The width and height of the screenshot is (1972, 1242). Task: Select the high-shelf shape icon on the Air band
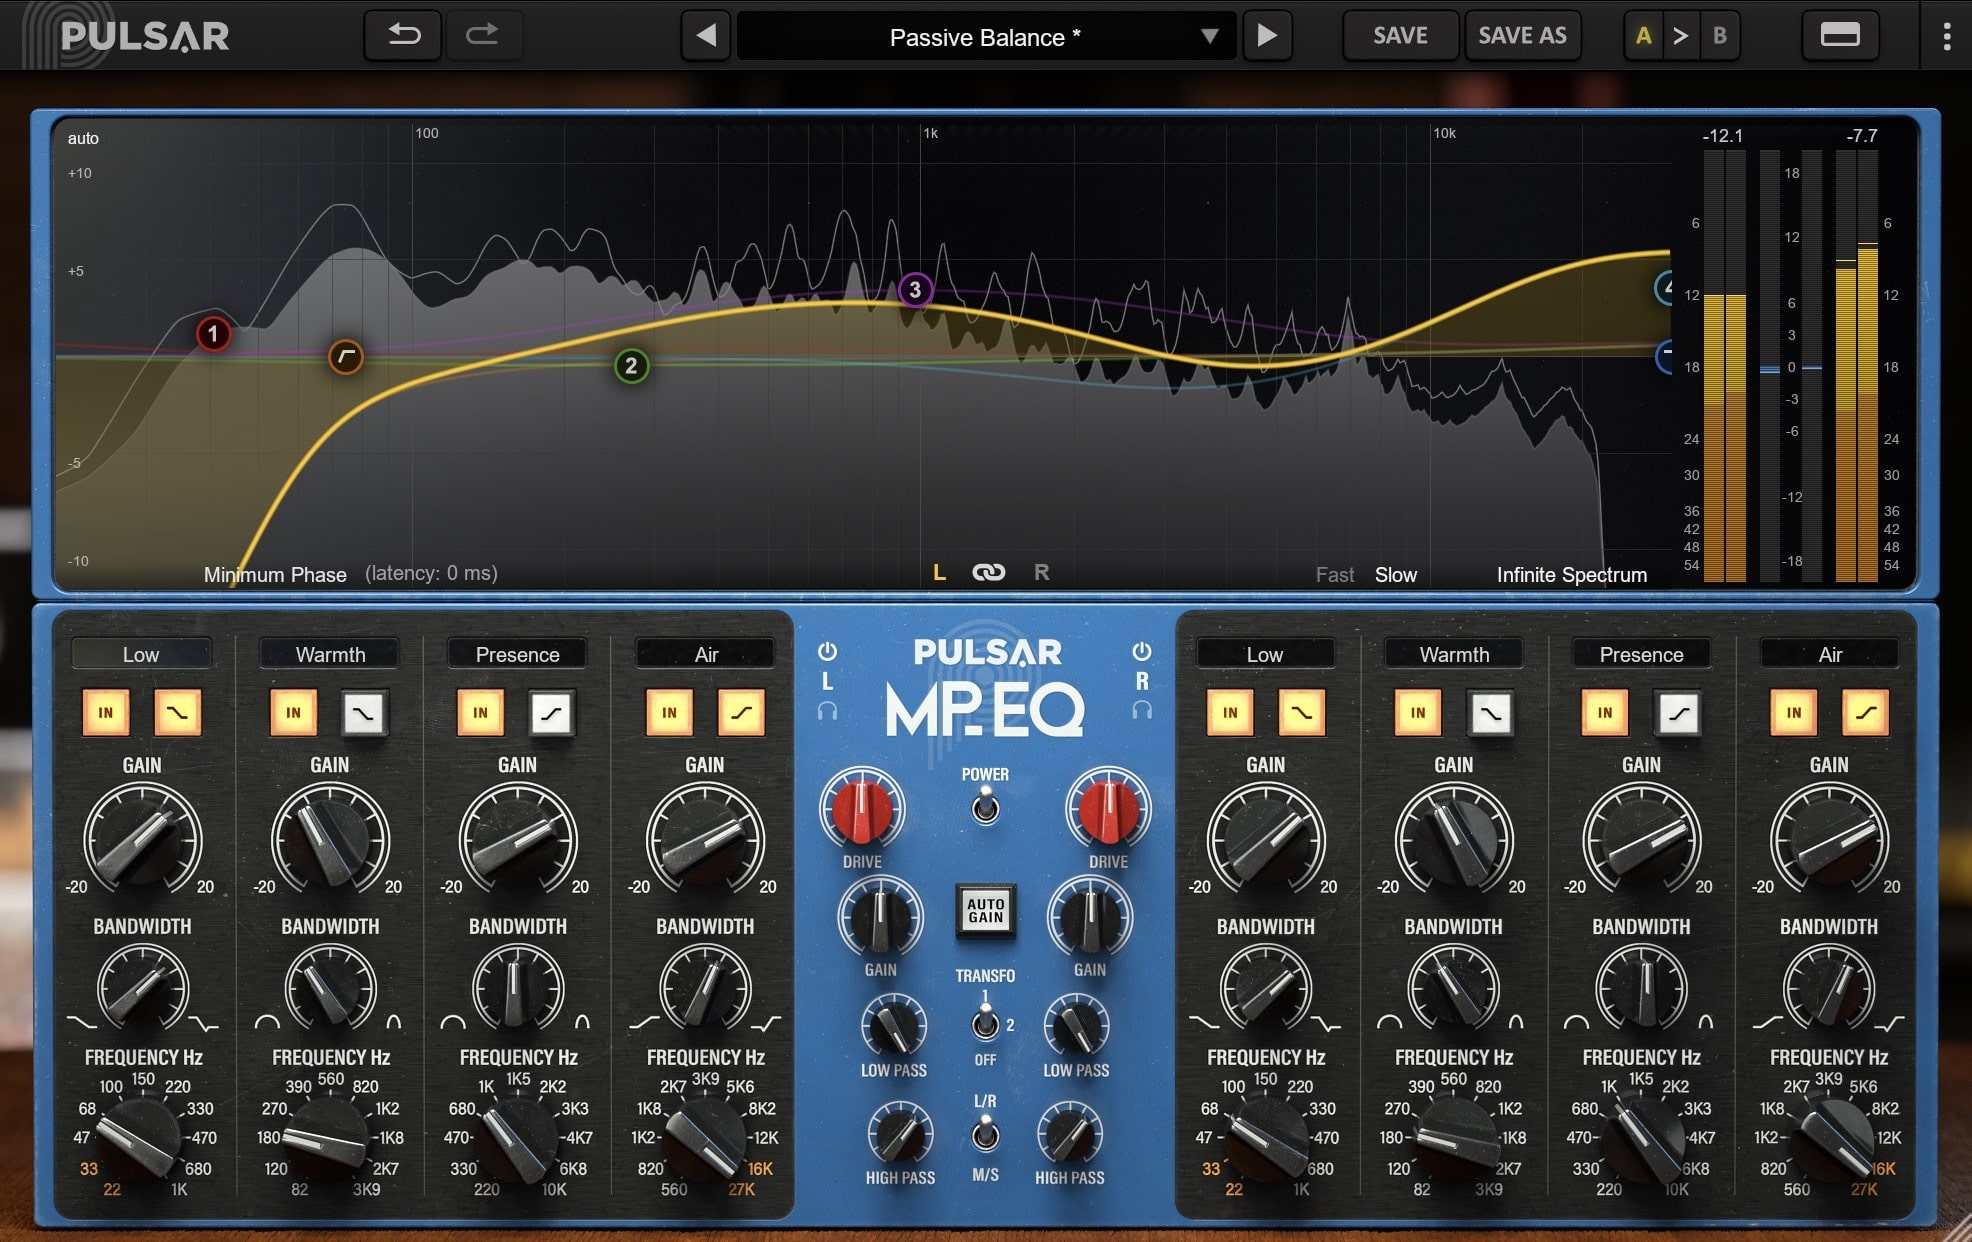[741, 713]
